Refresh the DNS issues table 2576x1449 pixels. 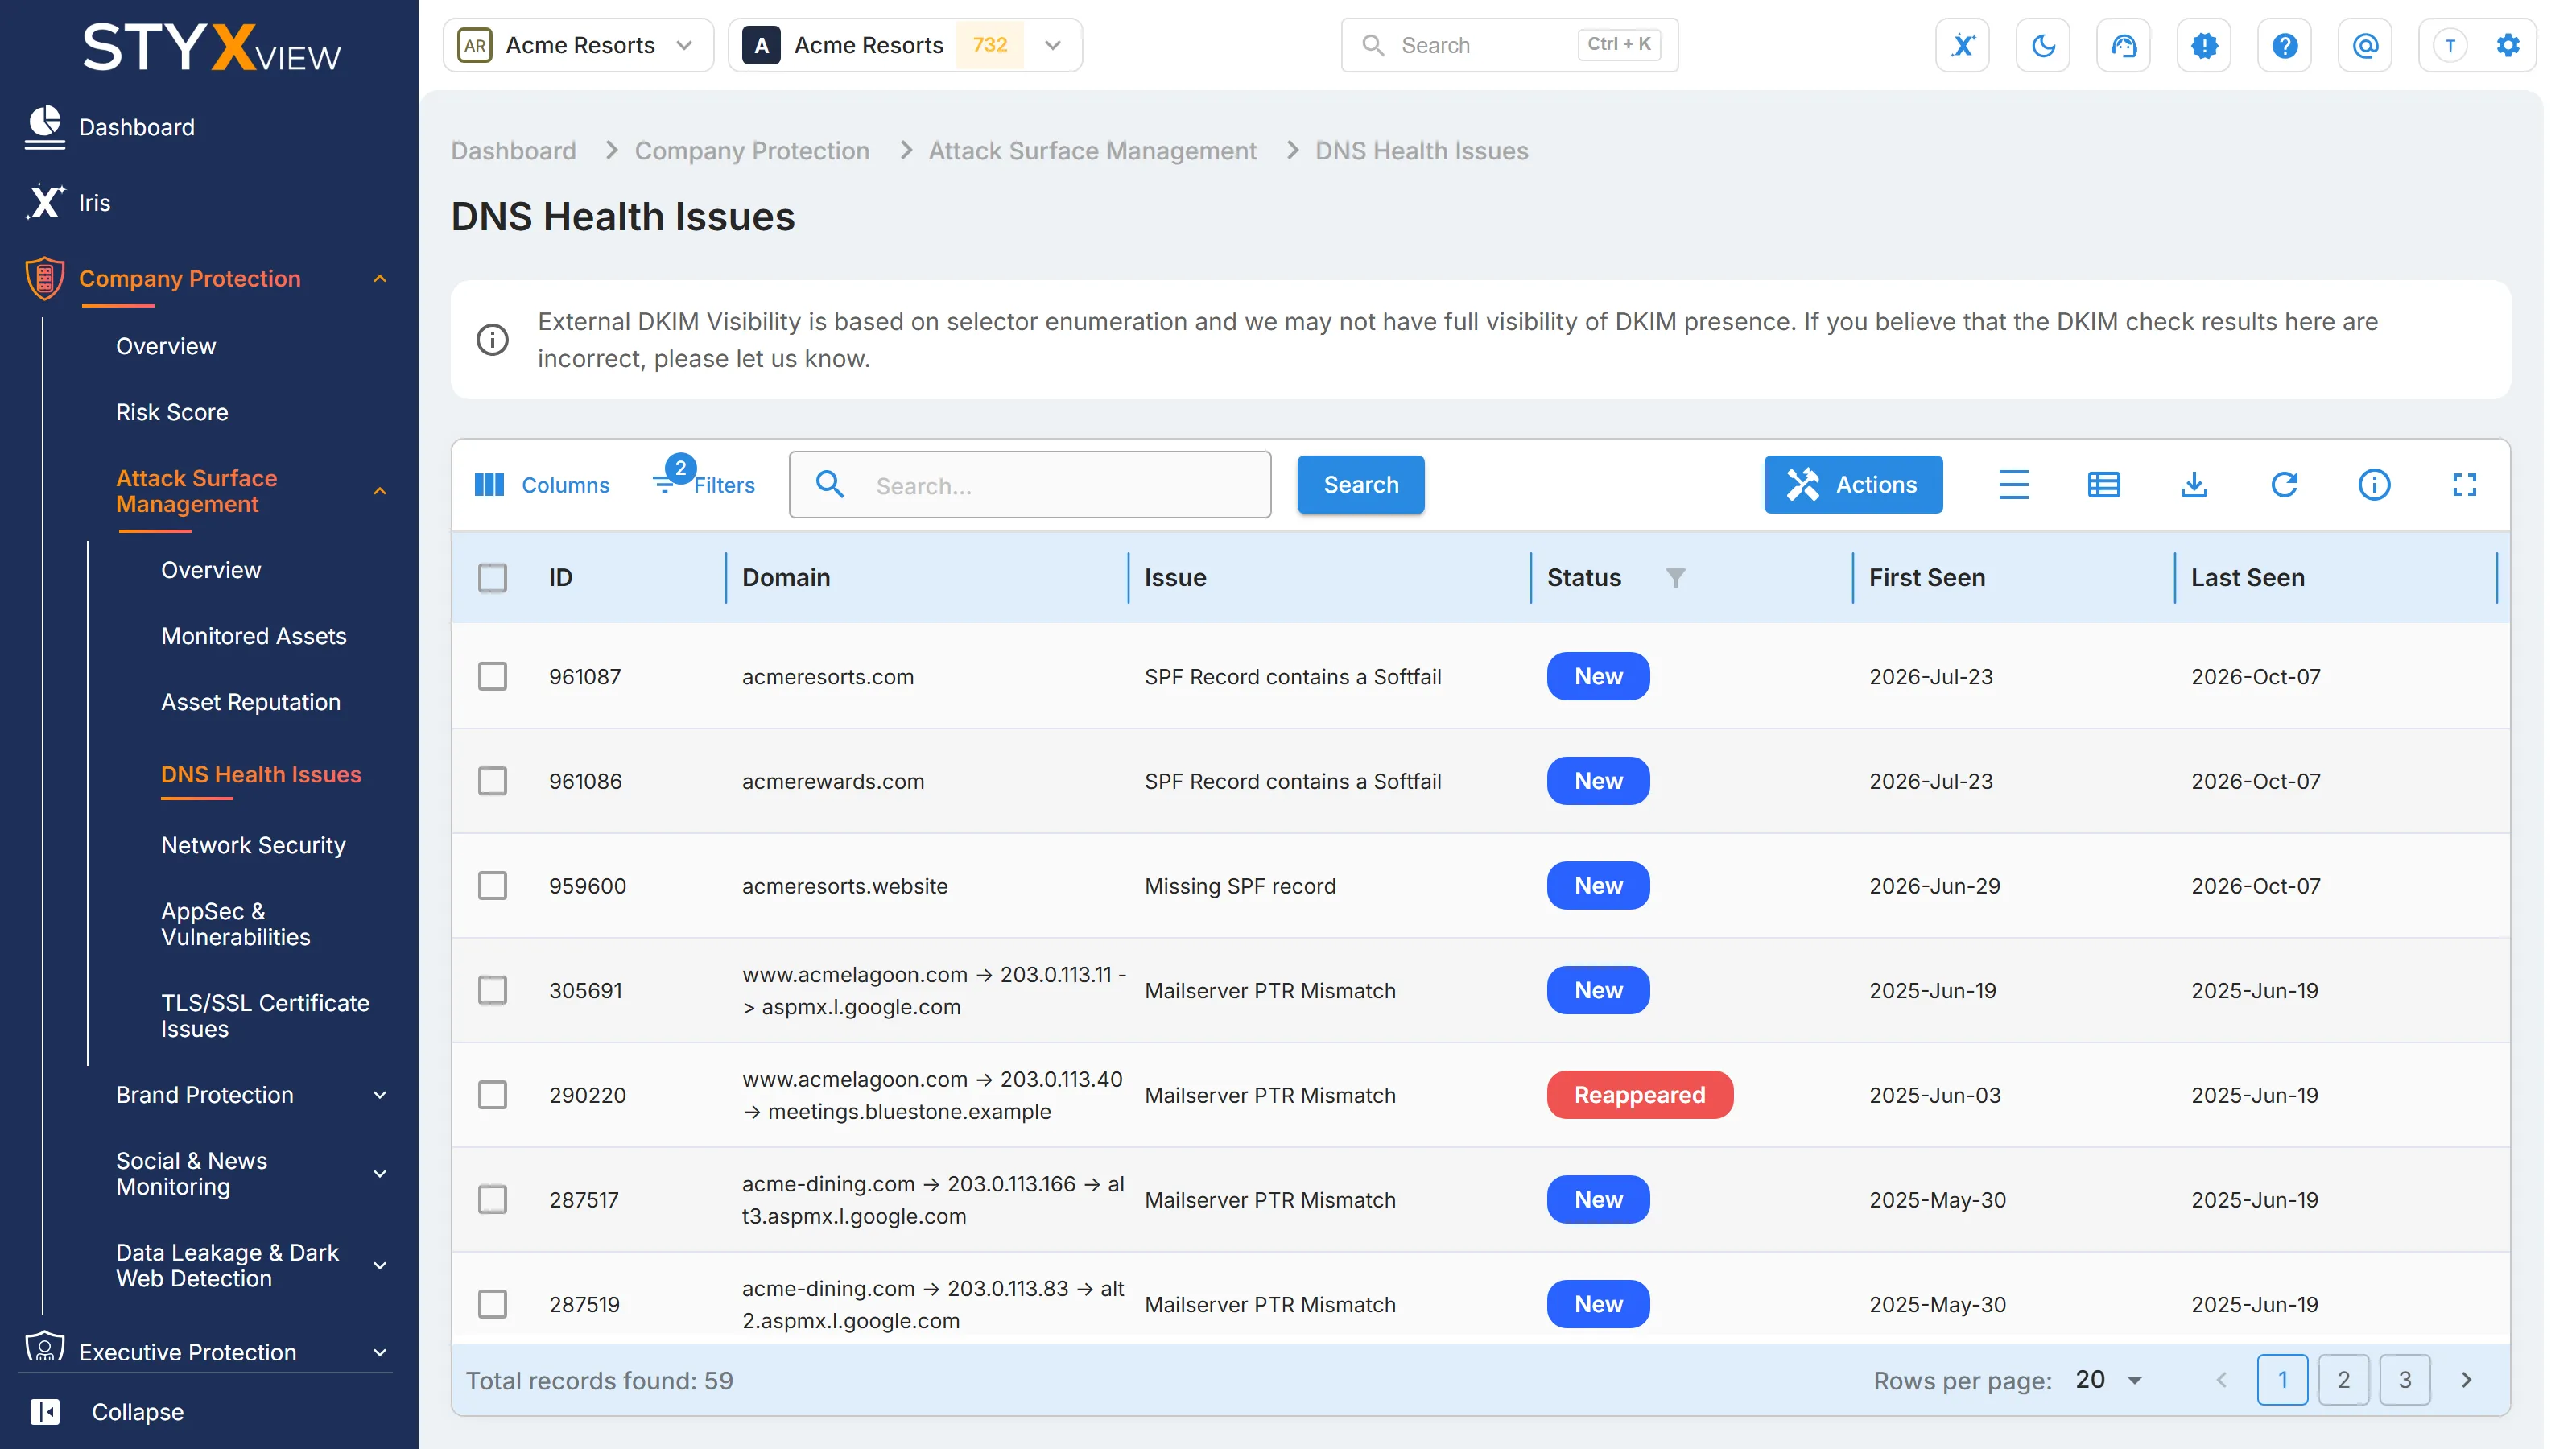coord(2284,485)
